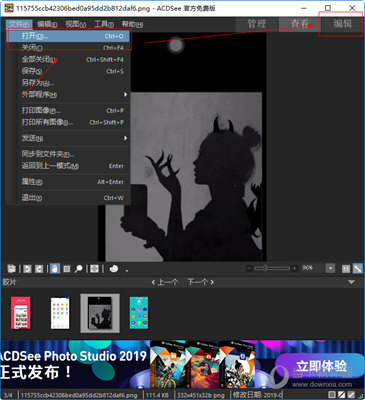The height and width of the screenshot is (400, 365).
Task: Click the second status bar diagonal icon
Action: 342,395
